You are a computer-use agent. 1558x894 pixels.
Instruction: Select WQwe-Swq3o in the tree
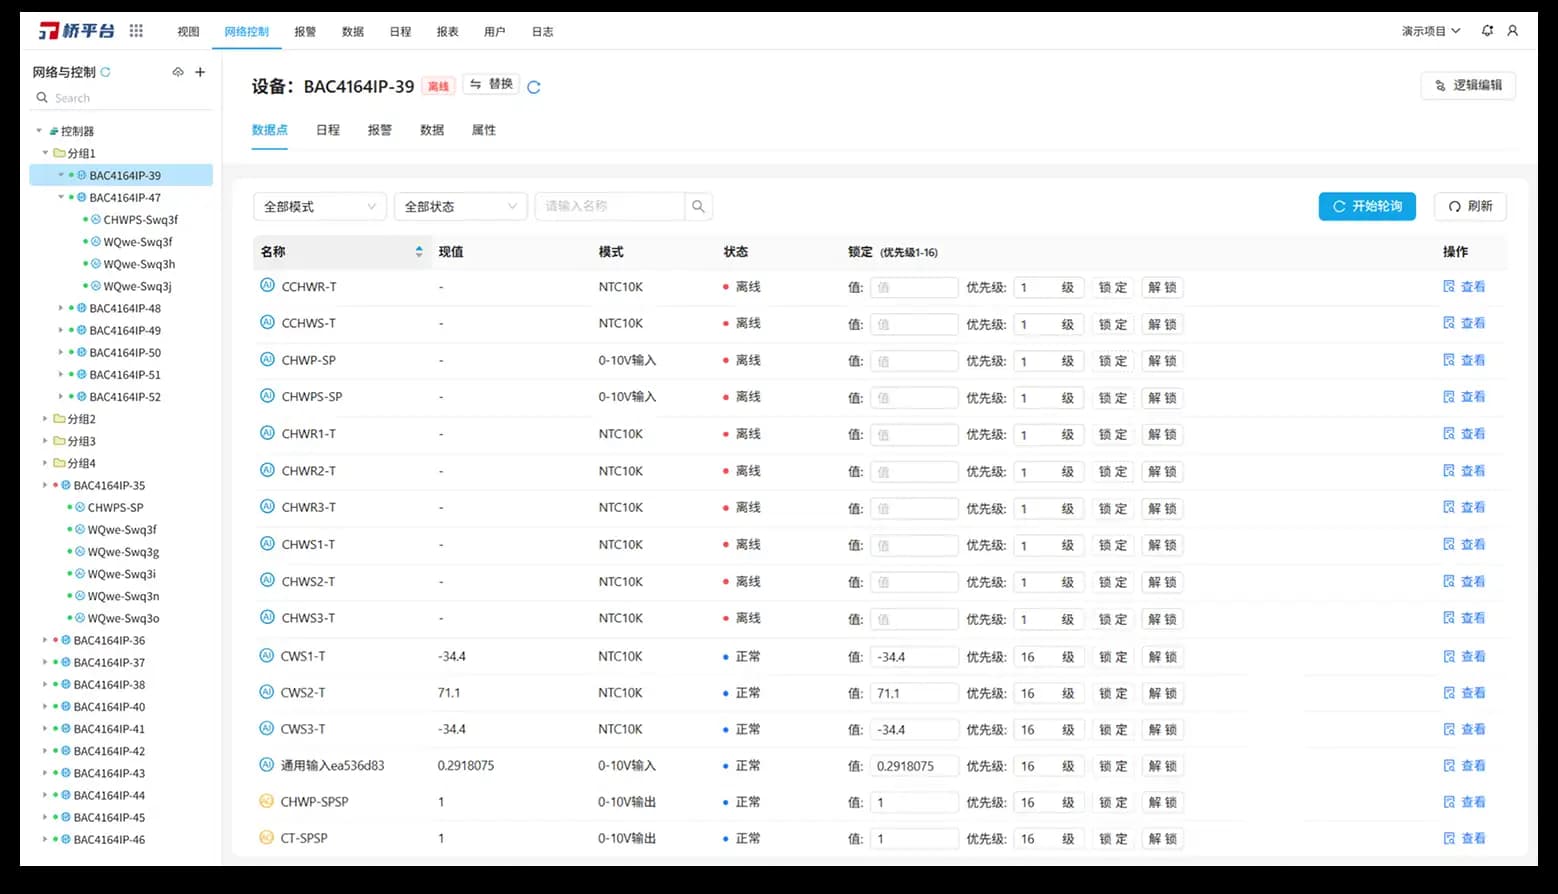click(x=123, y=618)
